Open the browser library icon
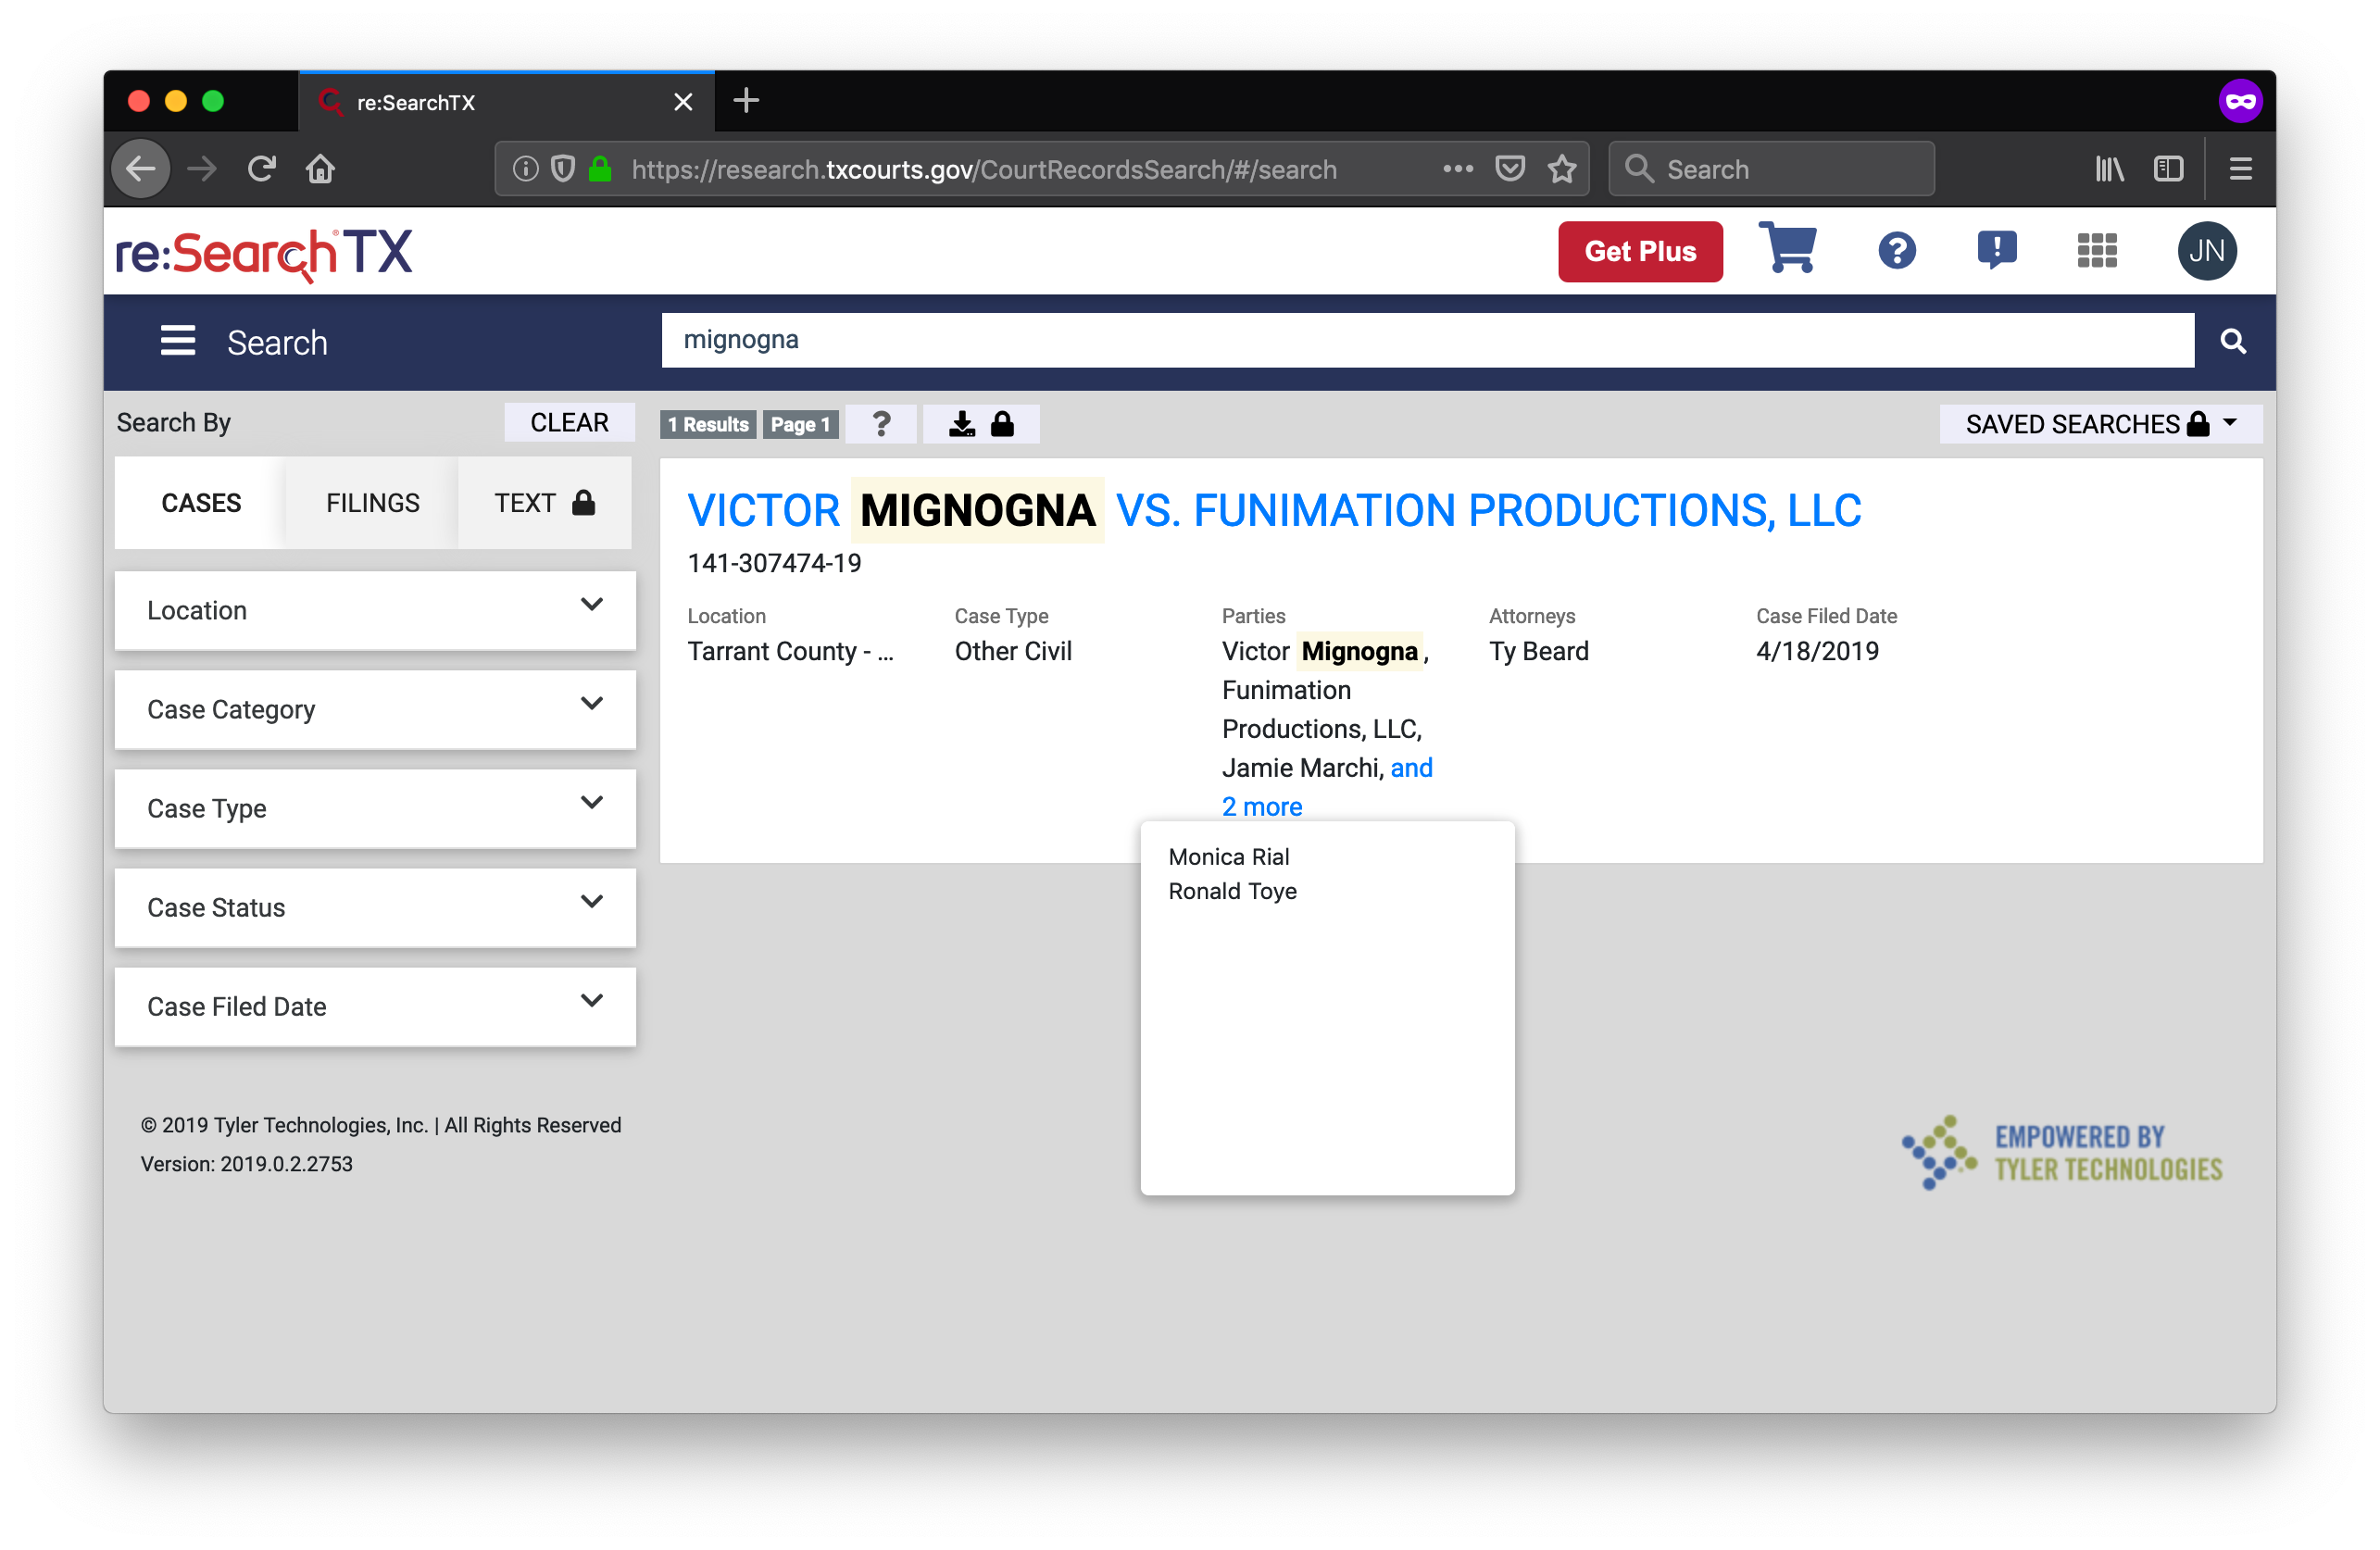Image resolution: width=2380 pixels, height=1550 pixels. (x=2110, y=169)
